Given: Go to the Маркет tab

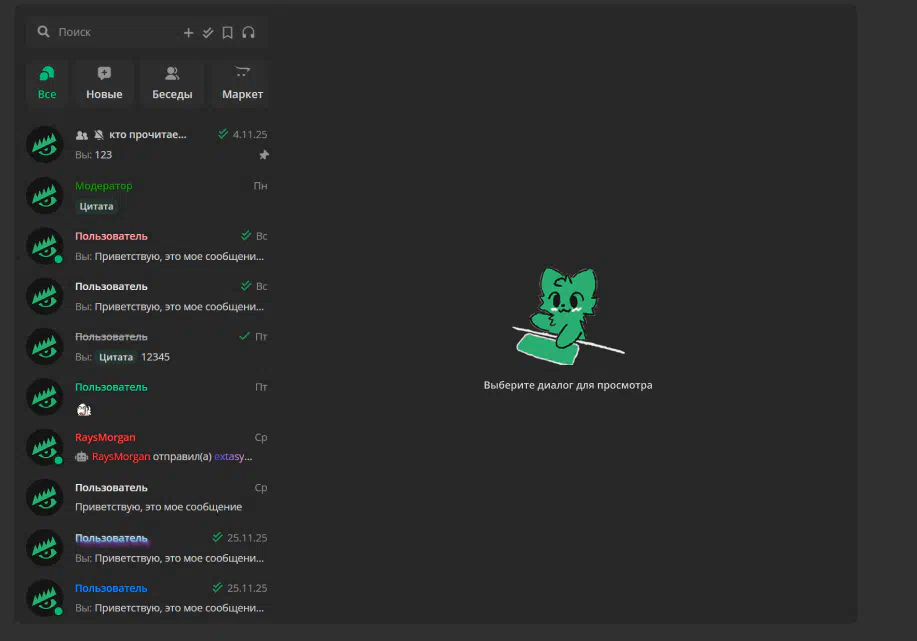Looking at the screenshot, I should coord(242,84).
